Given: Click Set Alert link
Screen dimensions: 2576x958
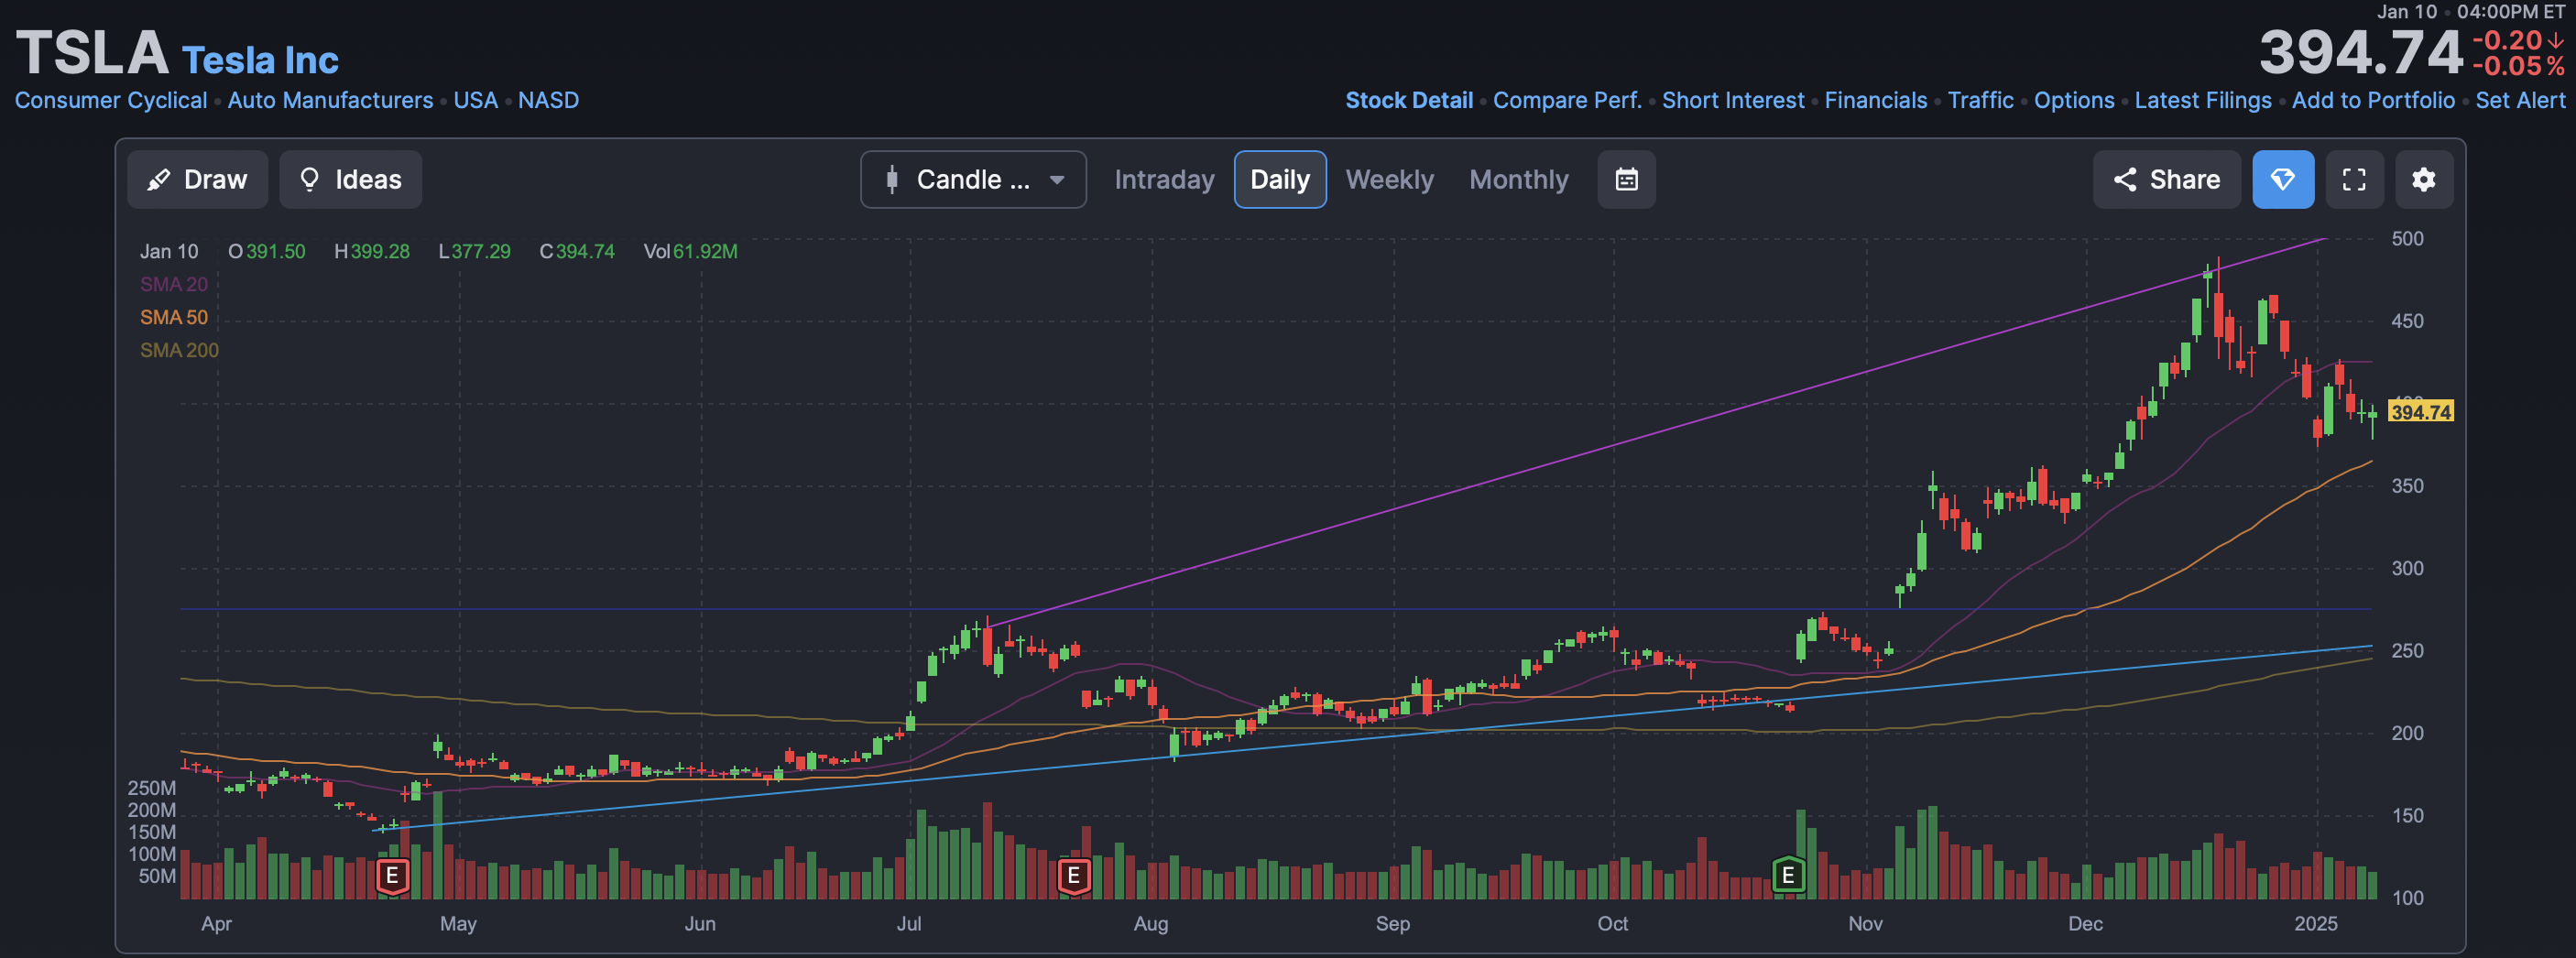Looking at the screenshot, I should click(x=2520, y=100).
